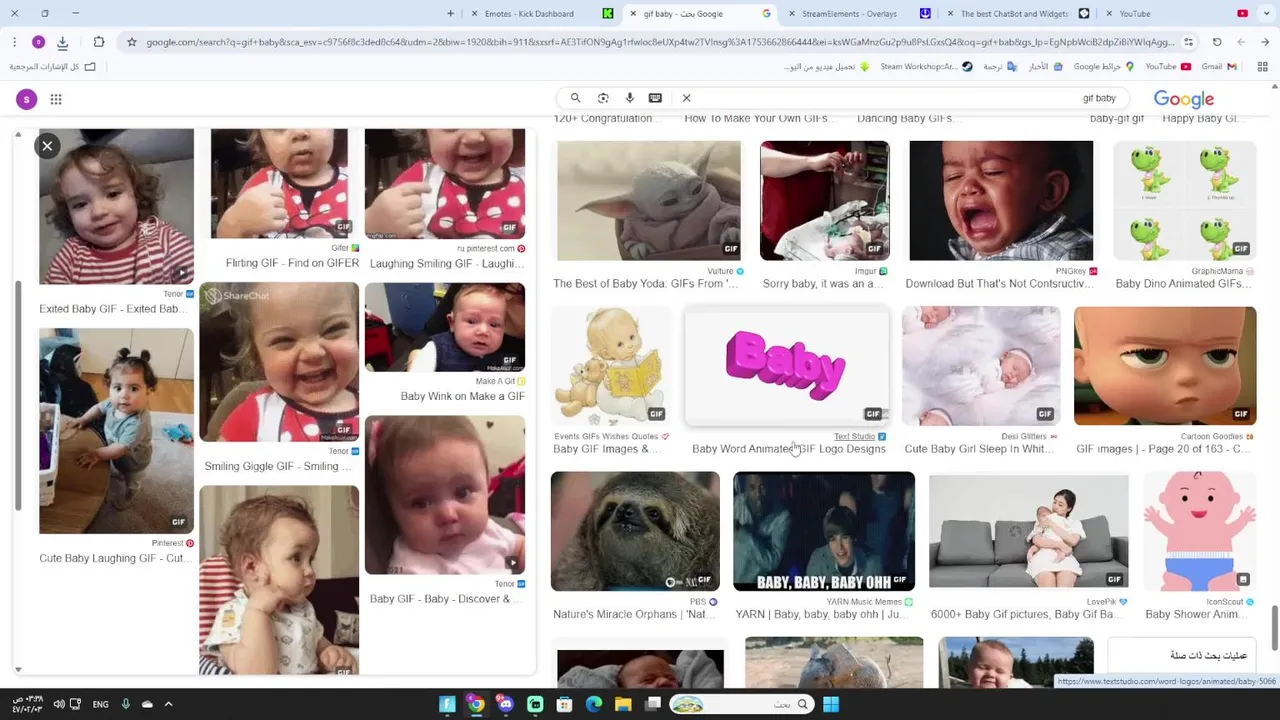This screenshot has height=720, width=1280.
Task: Open the Baby Shower animated icon thumbnail
Action: [x=1199, y=531]
